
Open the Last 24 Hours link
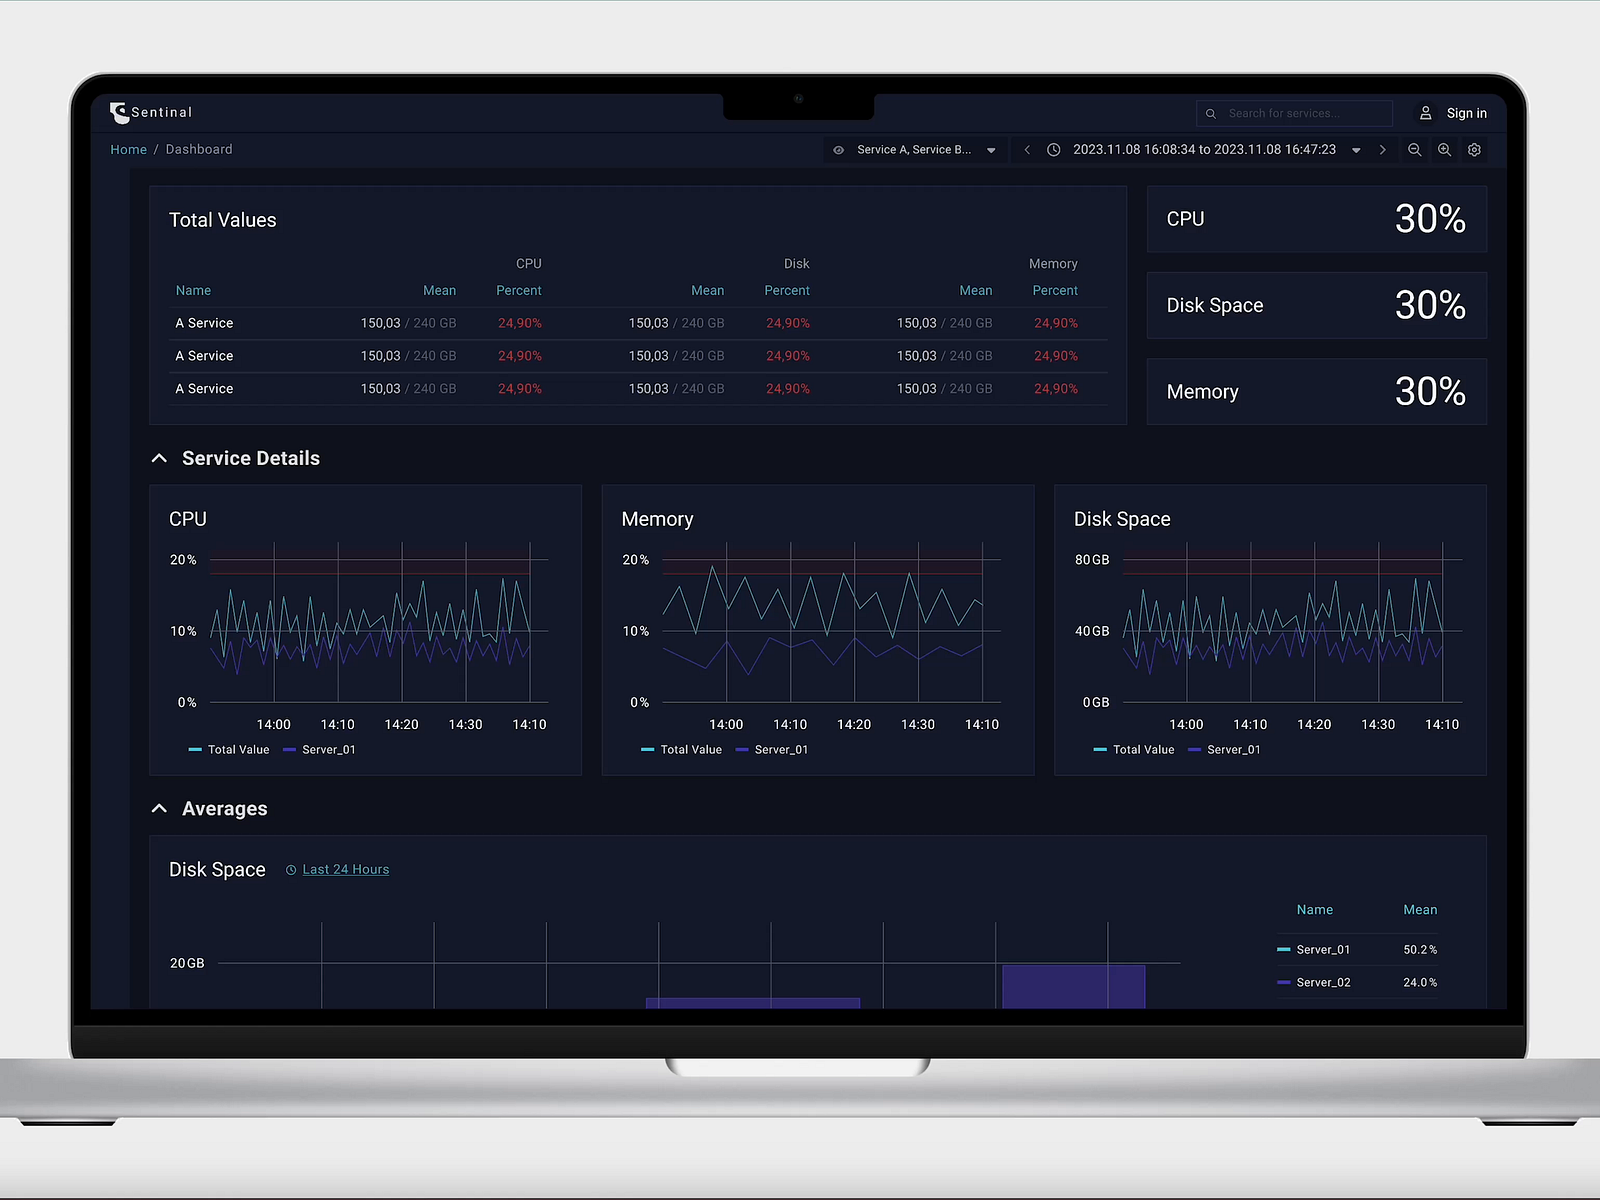345,870
